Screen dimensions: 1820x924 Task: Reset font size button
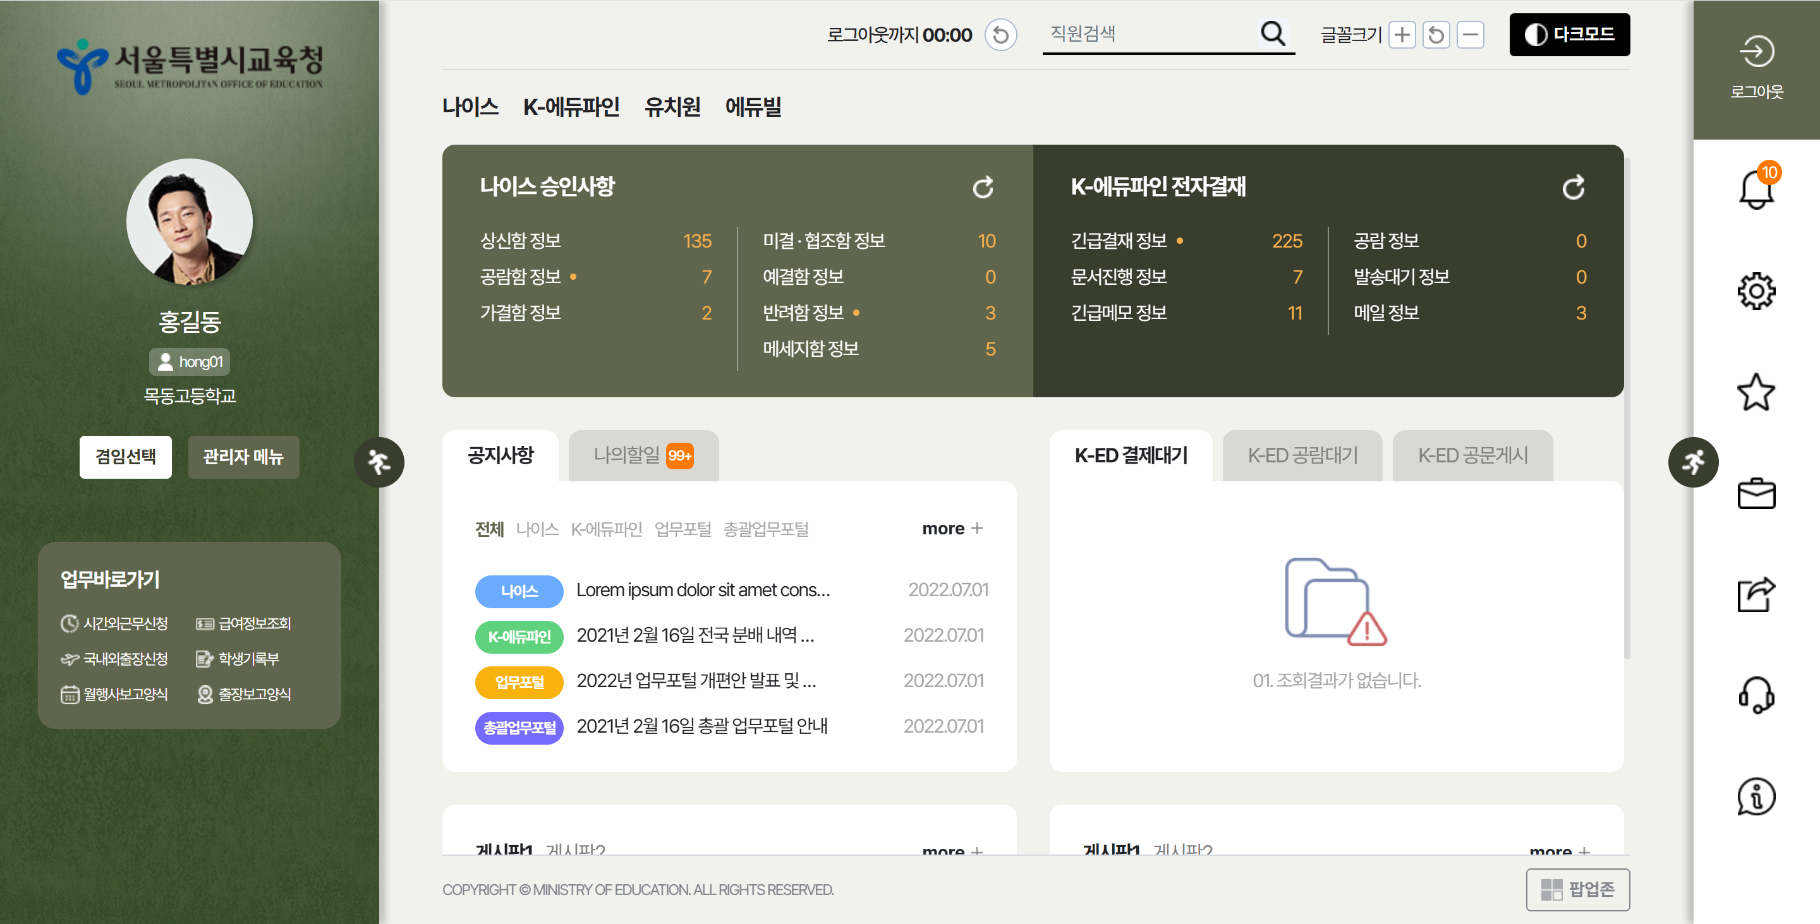1436,35
